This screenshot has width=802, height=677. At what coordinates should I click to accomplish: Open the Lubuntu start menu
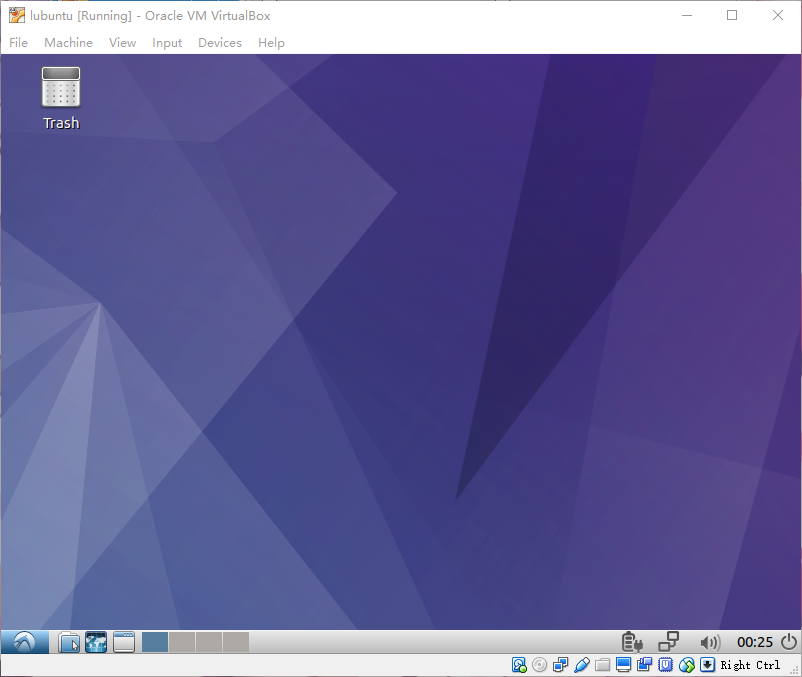[26, 642]
